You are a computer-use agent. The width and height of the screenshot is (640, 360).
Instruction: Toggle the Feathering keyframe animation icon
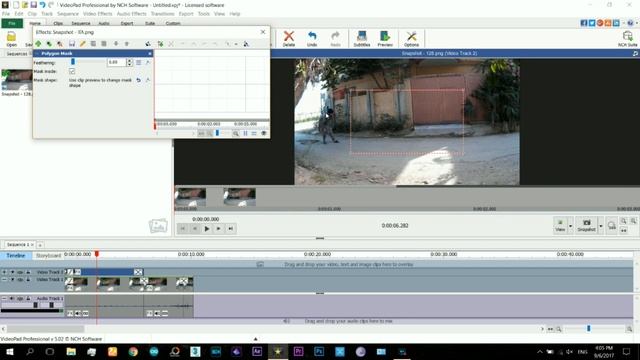pyautogui.click(x=148, y=62)
